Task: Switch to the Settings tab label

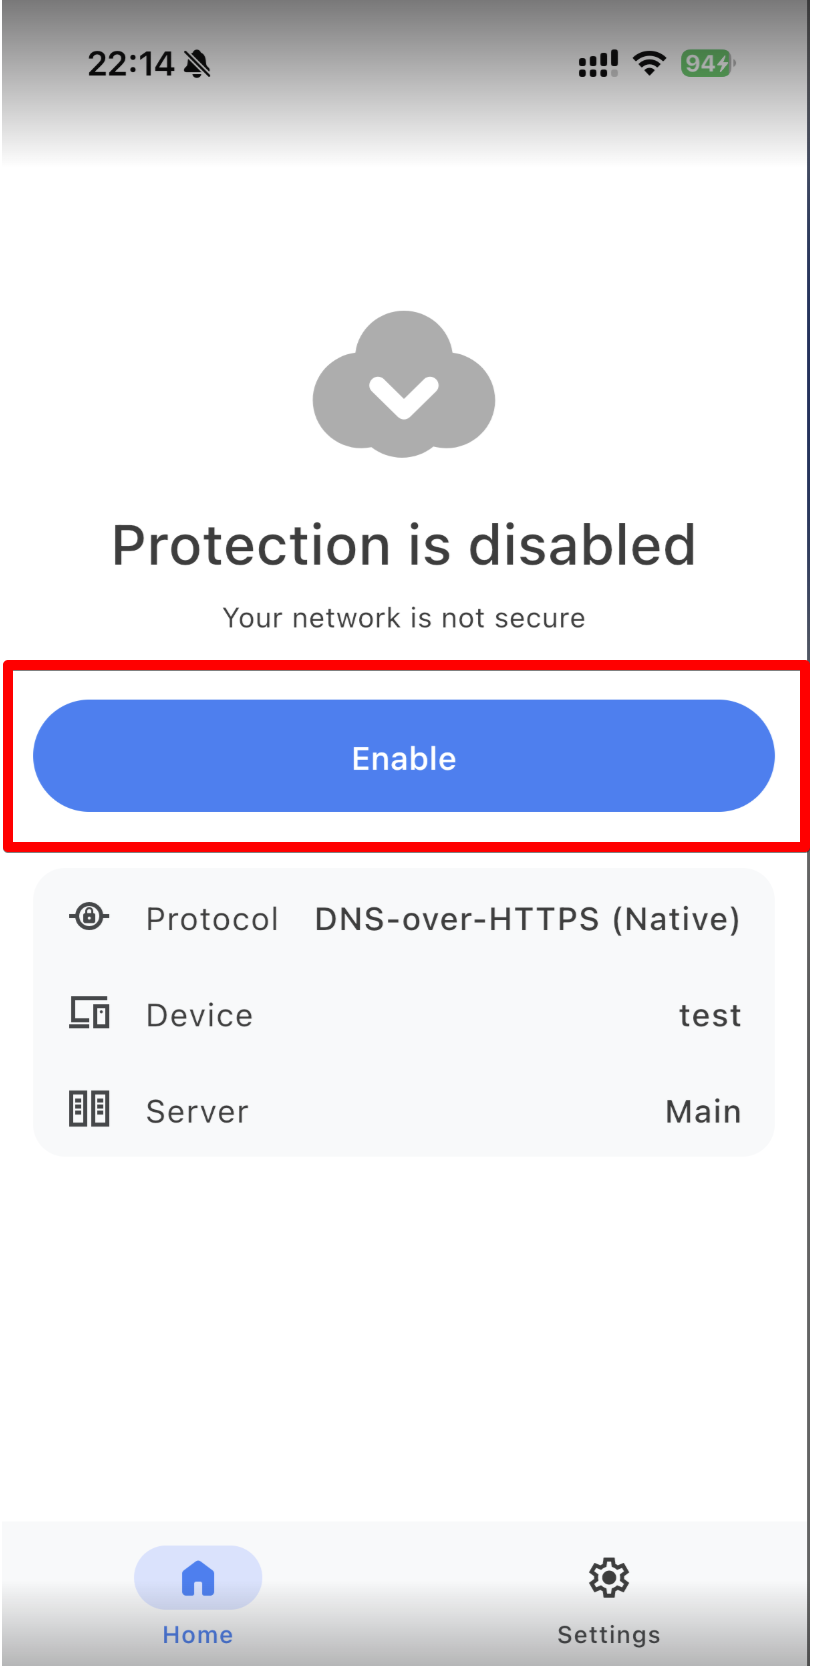Action: click(x=609, y=1634)
